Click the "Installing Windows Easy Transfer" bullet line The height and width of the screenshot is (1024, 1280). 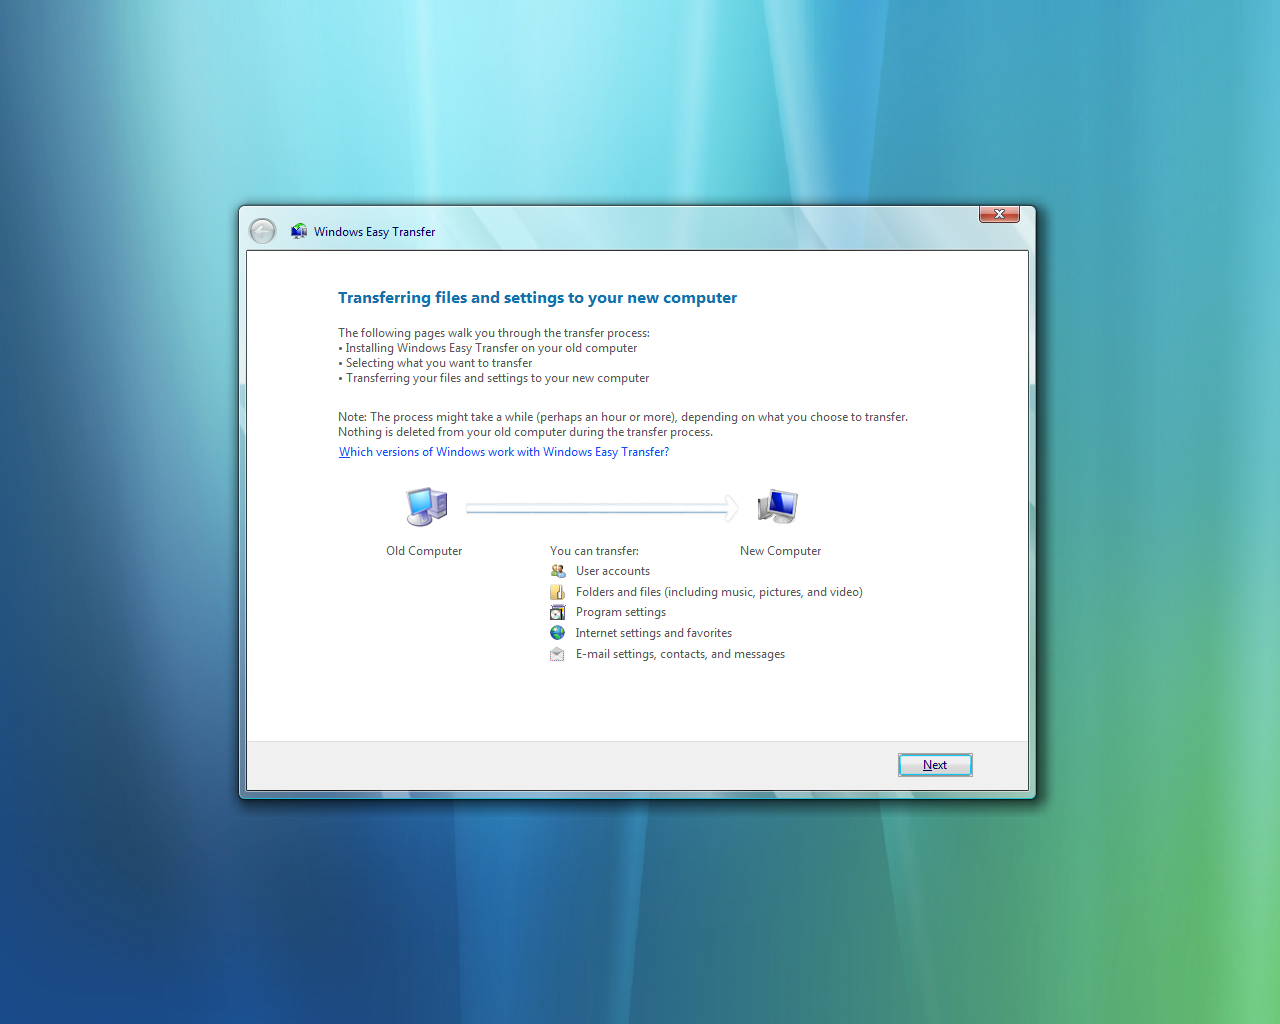point(487,348)
